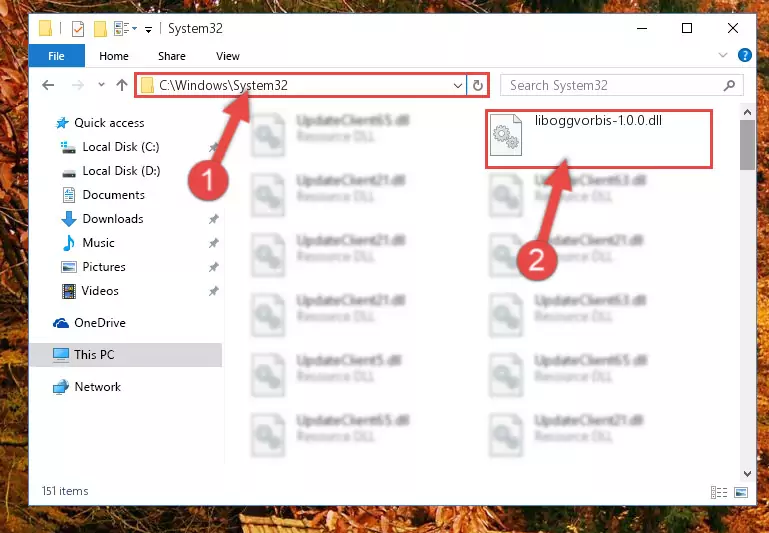769x533 pixels.
Task: Click the Network icon in sidebar
Action: click(61, 387)
